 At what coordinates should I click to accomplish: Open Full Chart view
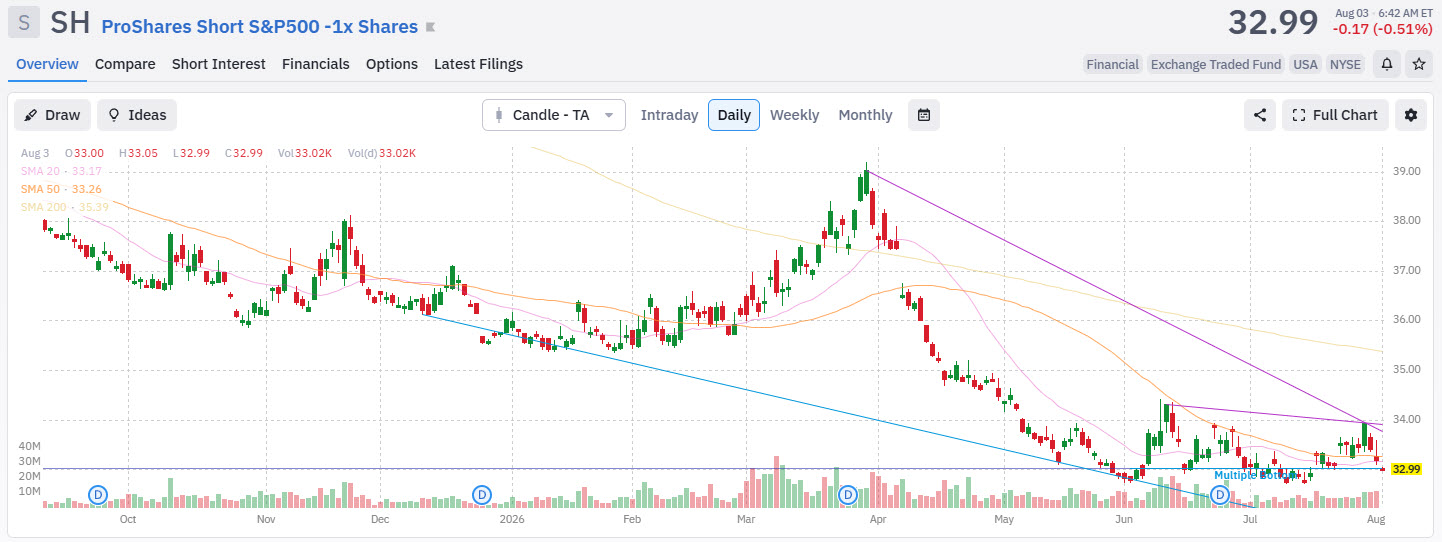tap(1335, 115)
